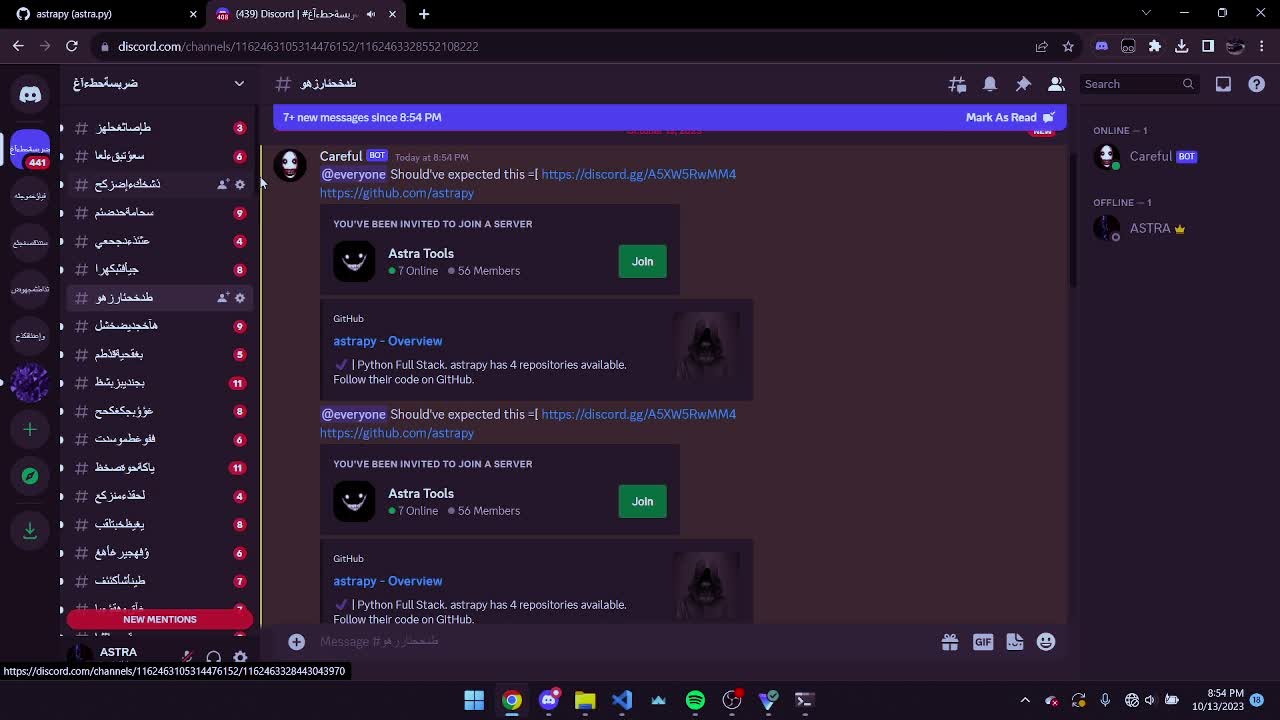Open the astrapy GitHub overview link
Screen dimensions: 1280x720
pyautogui.click(x=388, y=341)
